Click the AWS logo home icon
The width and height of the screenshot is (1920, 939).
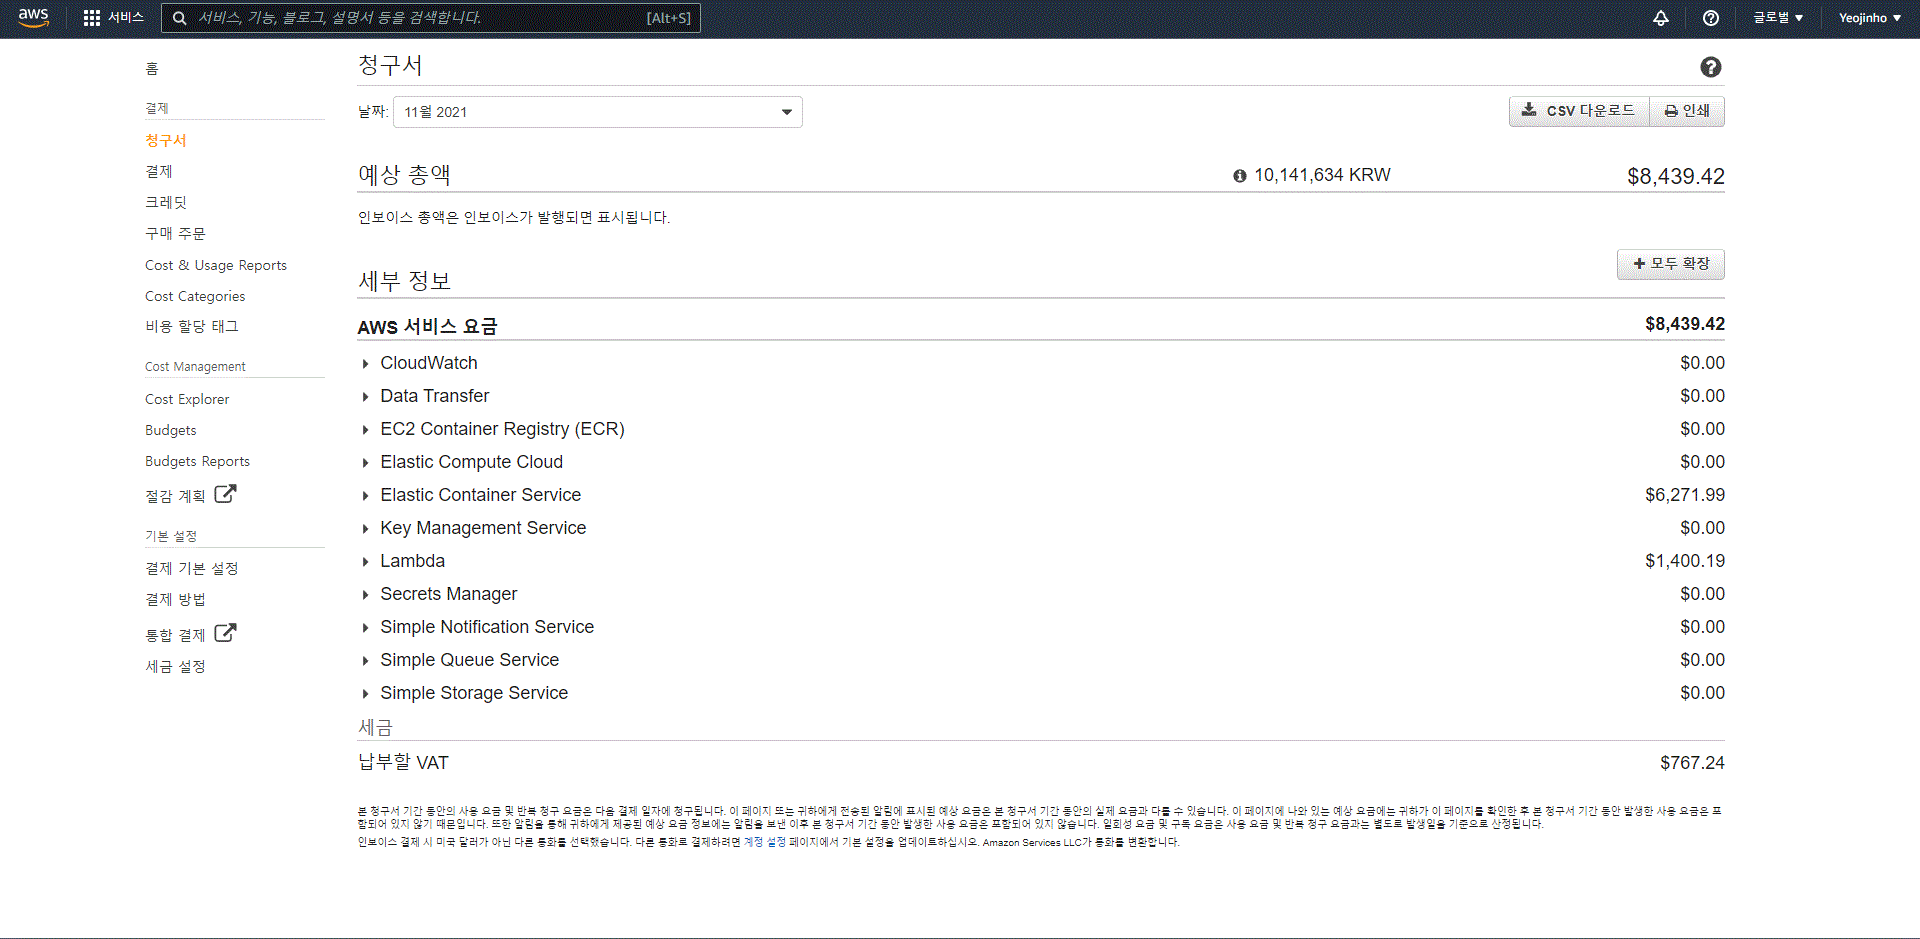33,18
